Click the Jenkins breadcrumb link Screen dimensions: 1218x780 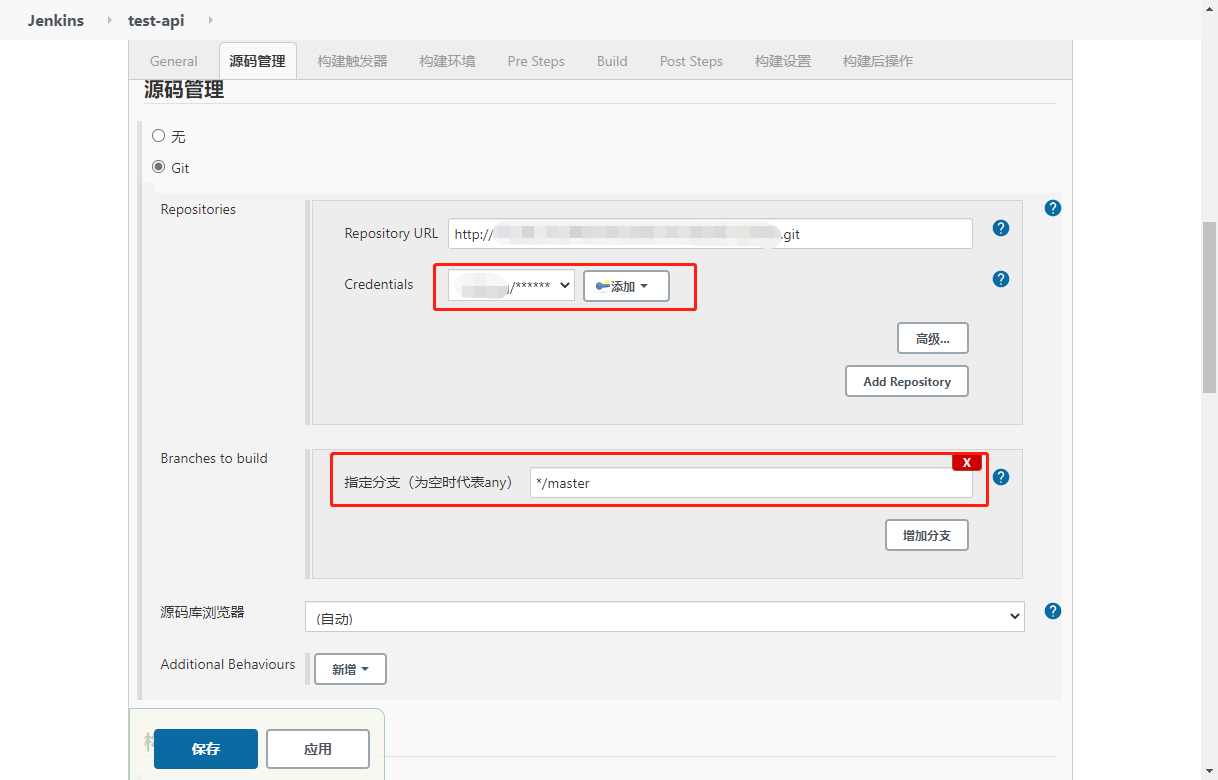[56, 20]
